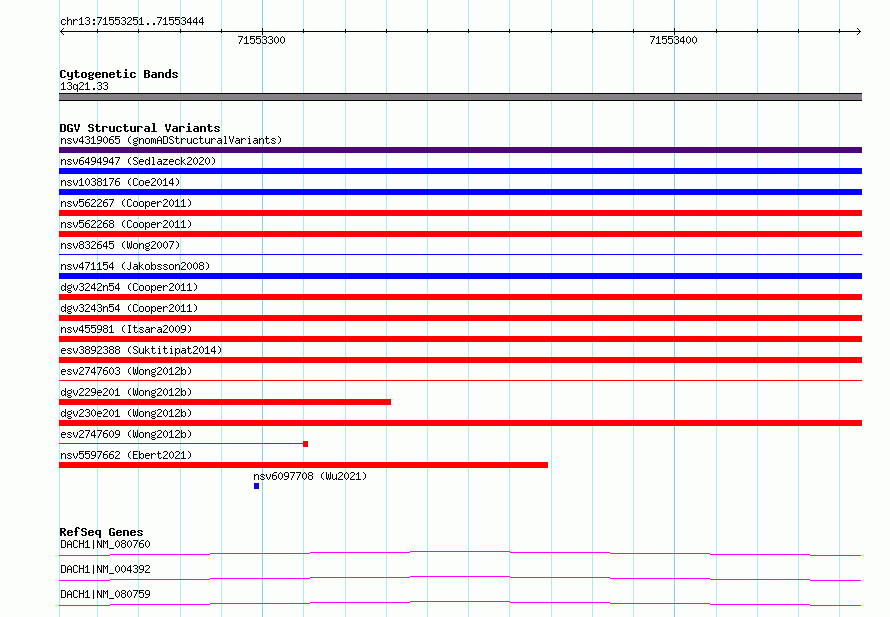The width and height of the screenshot is (890, 617).
Task: Open the DGV Structural Variants track title
Action: coord(140,128)
